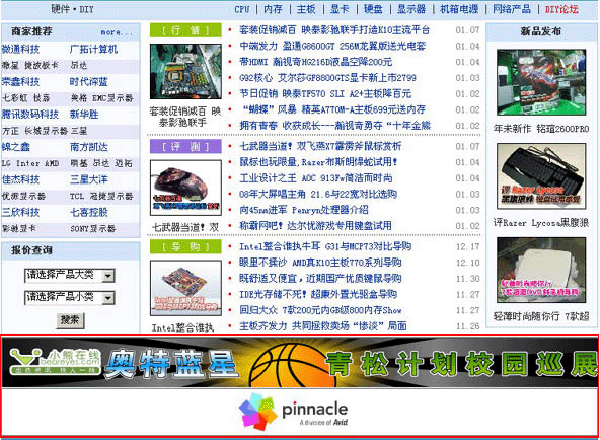The image size is (600, 440).
Task: Expand the 请选择产品大类 dropdown
Action: (x=70, y=275)
